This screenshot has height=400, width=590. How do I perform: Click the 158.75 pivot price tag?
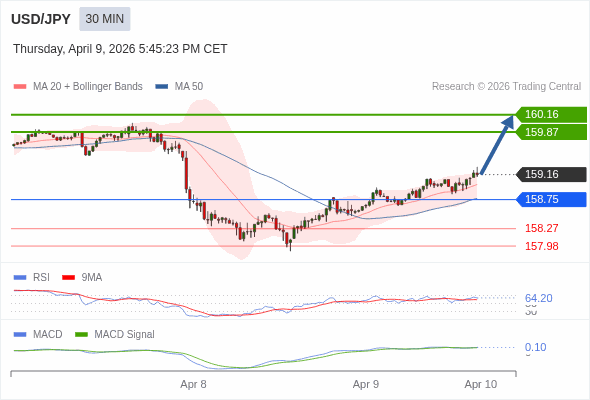[551, 199]
